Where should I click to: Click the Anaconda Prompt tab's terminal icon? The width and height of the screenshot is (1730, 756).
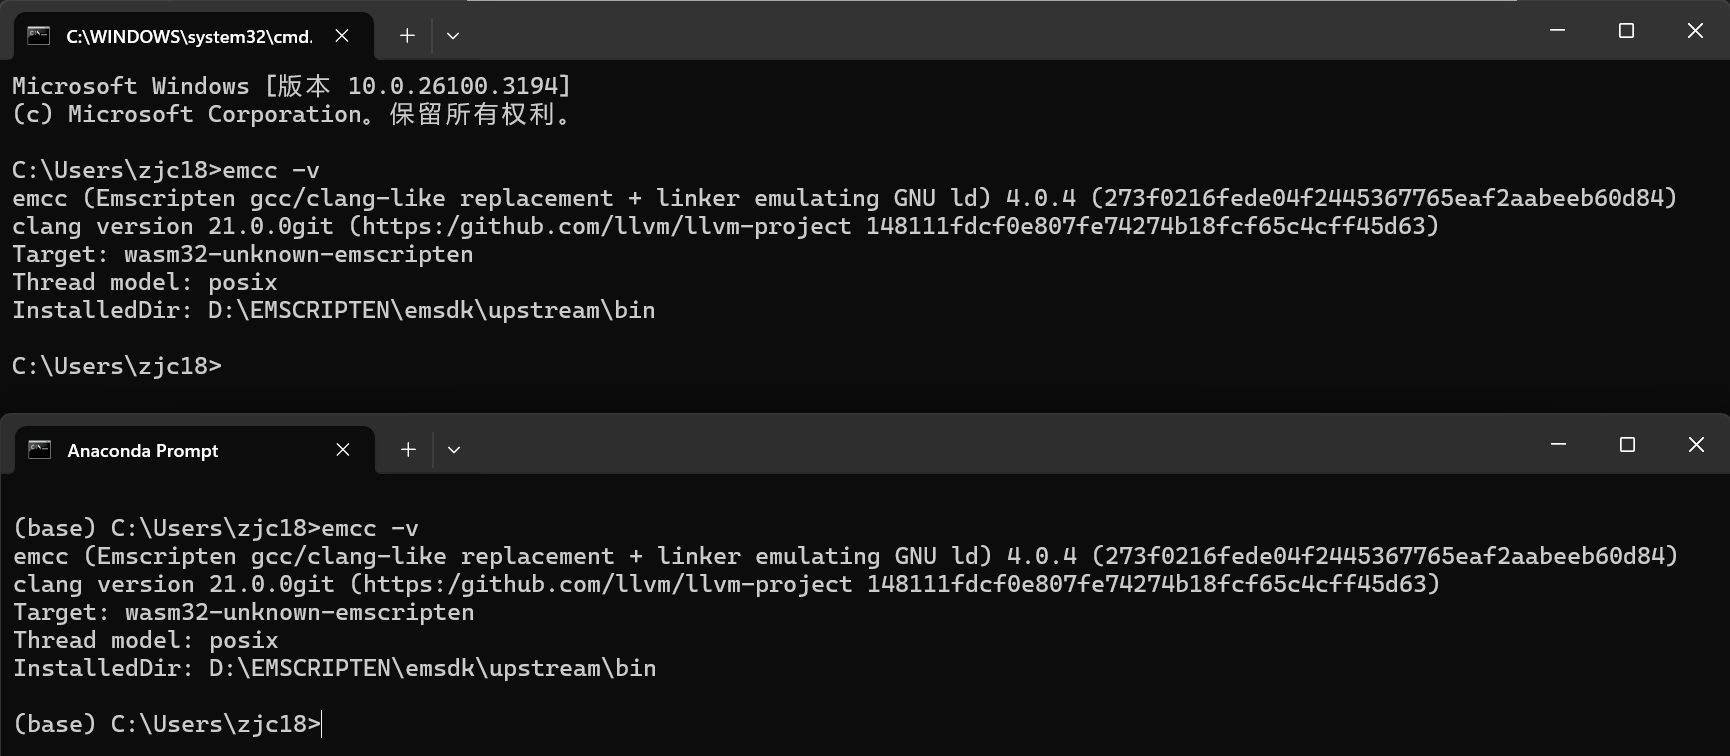tap(39, 450)
